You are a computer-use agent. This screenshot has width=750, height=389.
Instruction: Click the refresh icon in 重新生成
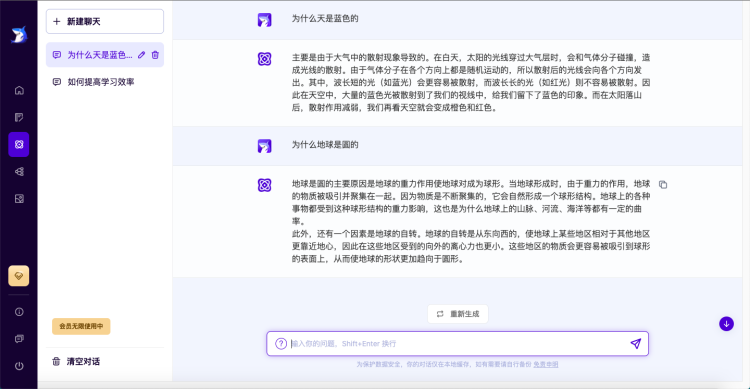(440, 314)
